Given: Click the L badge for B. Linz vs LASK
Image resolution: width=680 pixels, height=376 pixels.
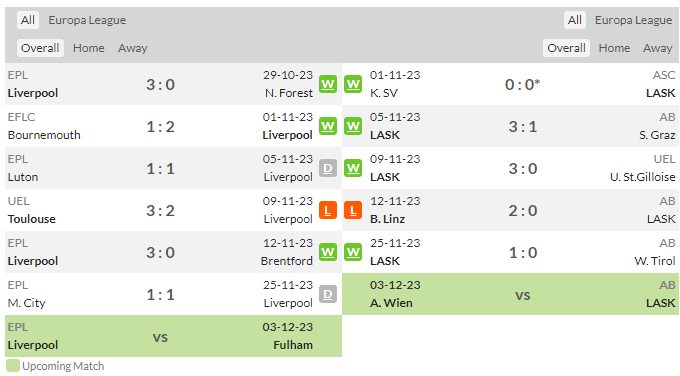Looking at the screenshot, I should point(353,210).
